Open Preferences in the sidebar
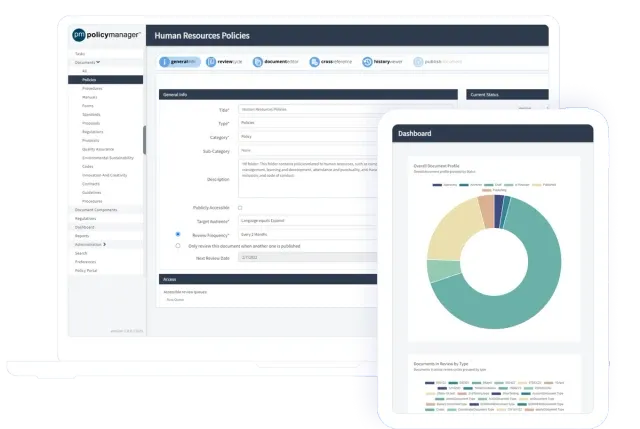 85,262
